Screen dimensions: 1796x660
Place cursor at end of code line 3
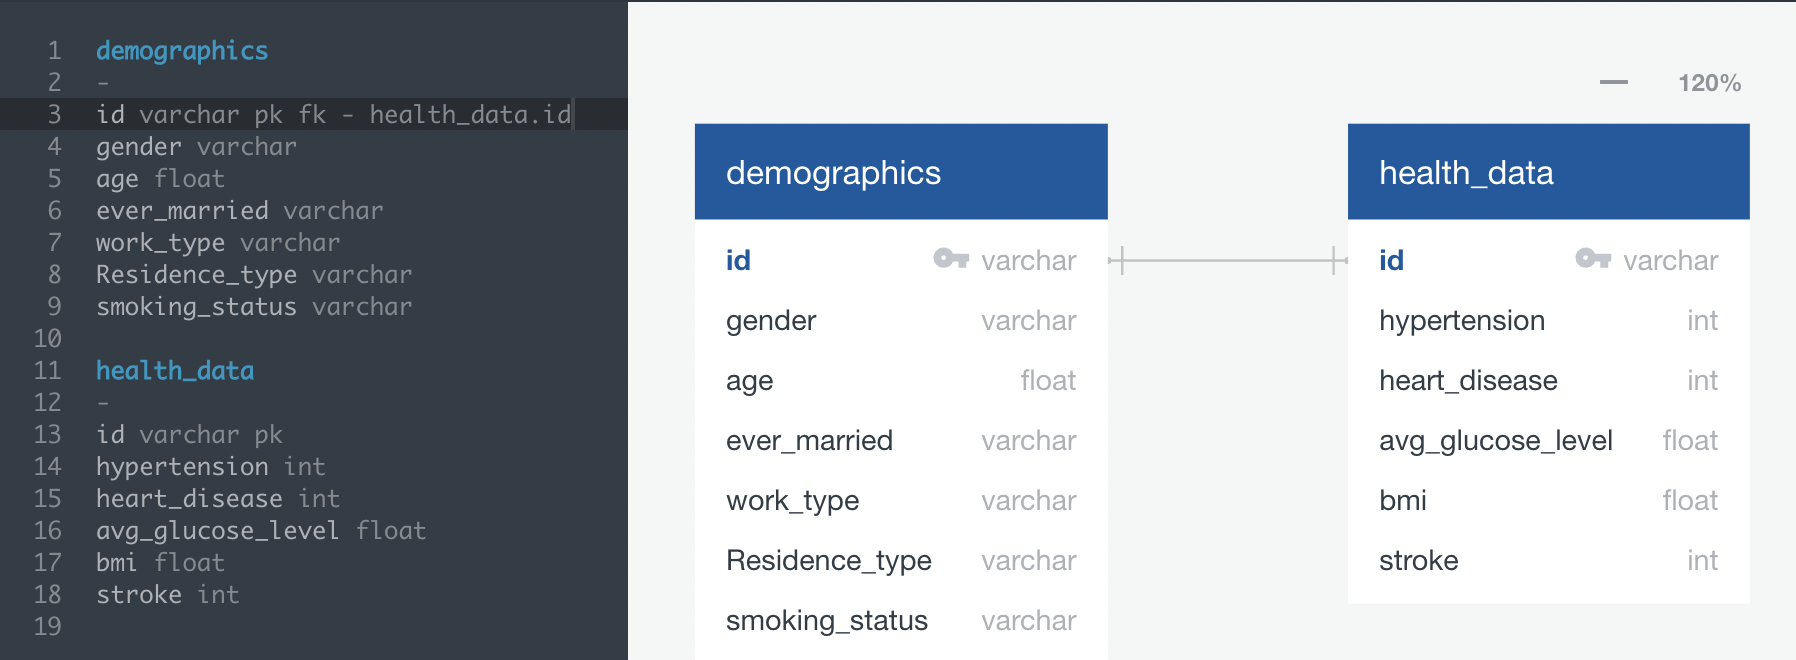pyautogui.click(x=572, y=115)
